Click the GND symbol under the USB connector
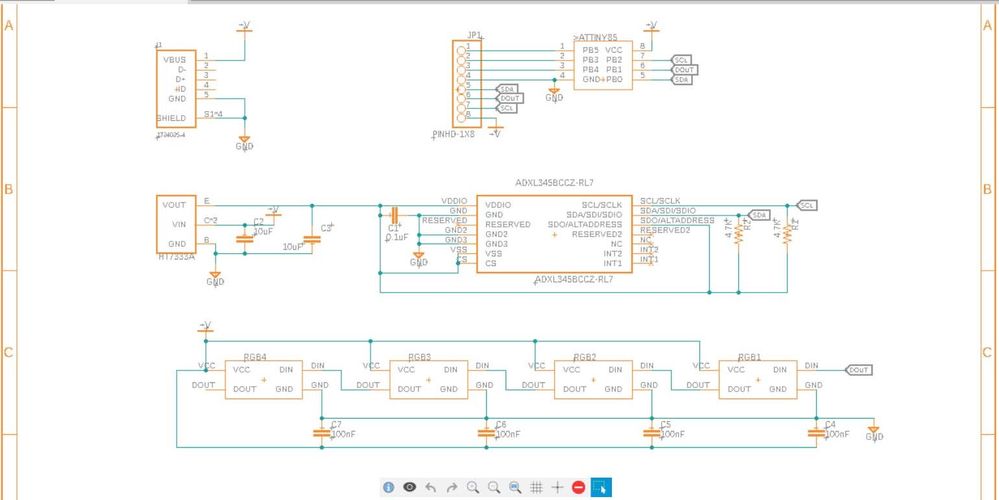 244,143
